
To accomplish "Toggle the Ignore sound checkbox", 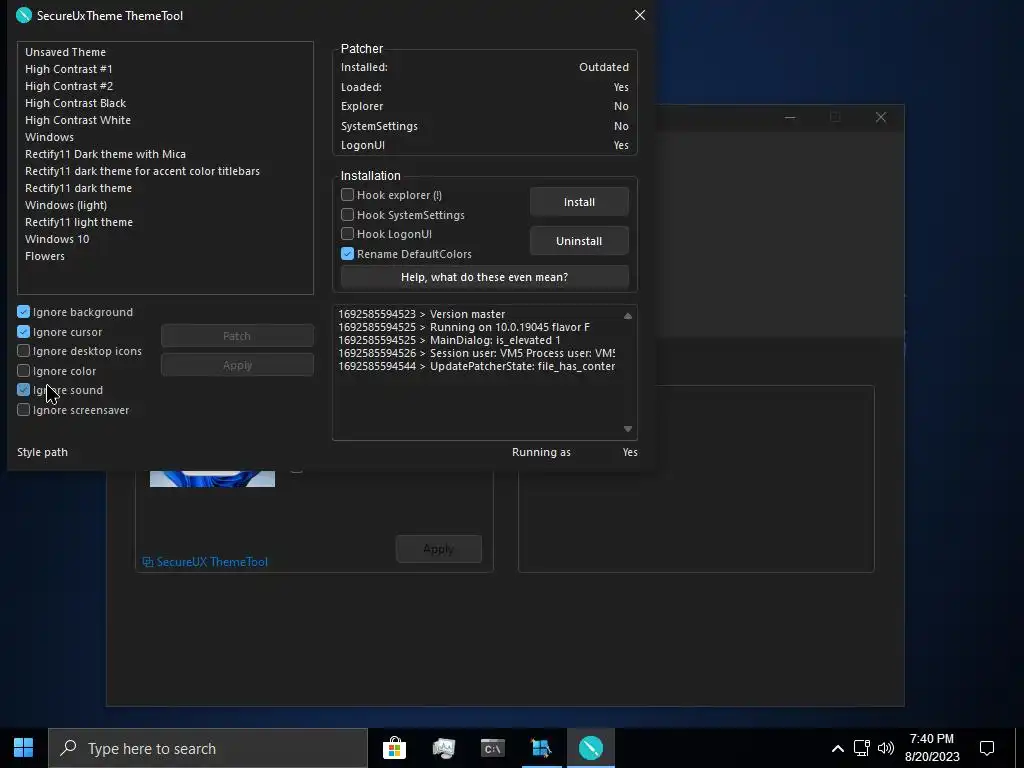I will (24, 389).
